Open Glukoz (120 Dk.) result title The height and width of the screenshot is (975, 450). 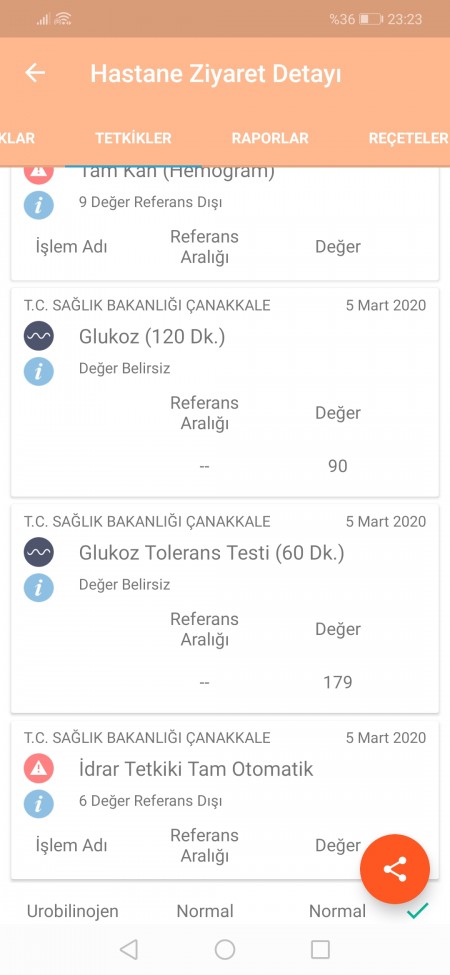click(152, 336)
